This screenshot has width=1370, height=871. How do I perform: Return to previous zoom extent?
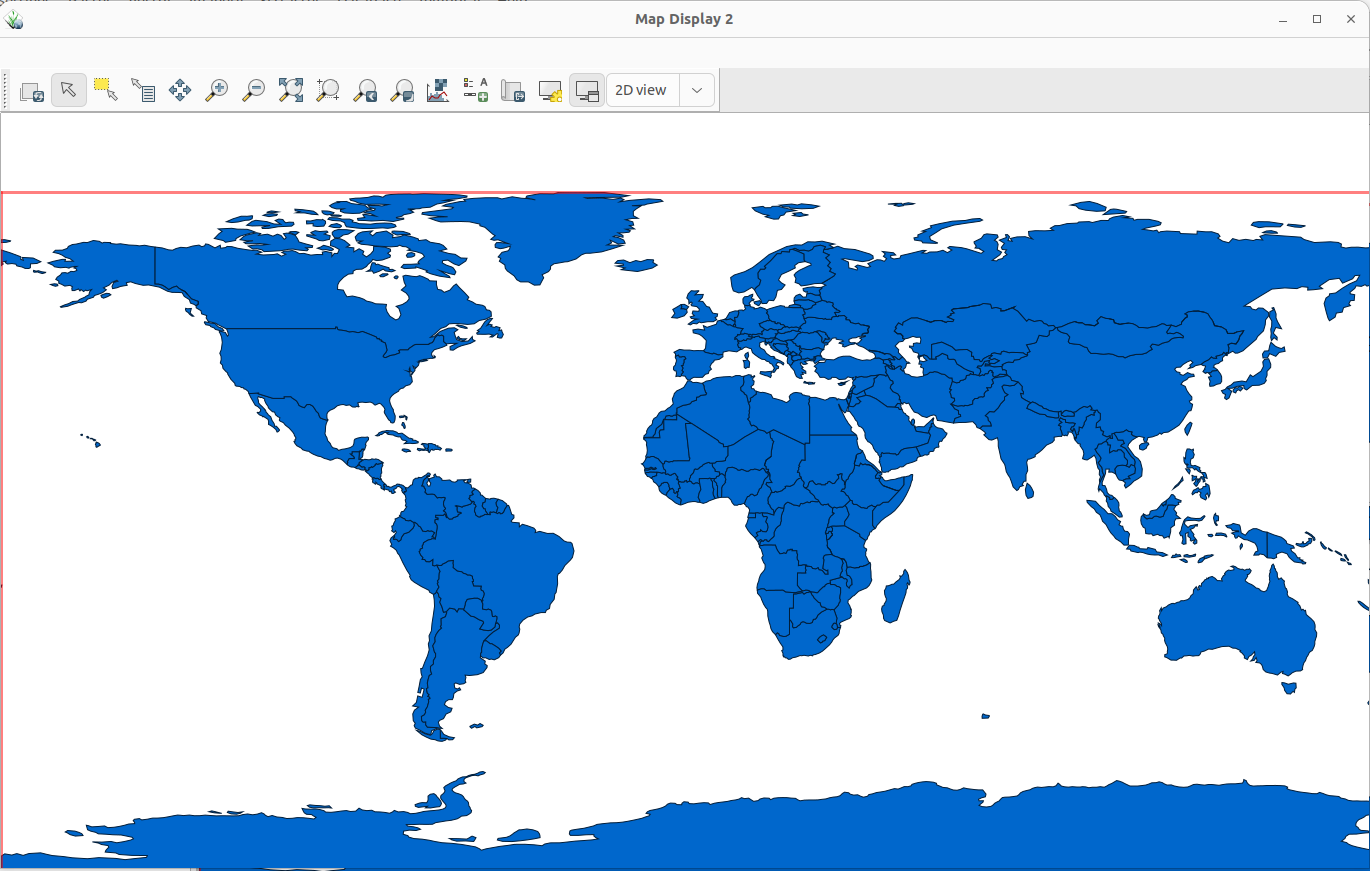coord(364,90)
